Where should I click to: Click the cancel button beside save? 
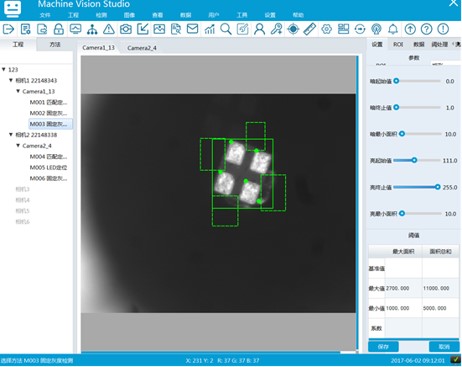click(444, 347)
